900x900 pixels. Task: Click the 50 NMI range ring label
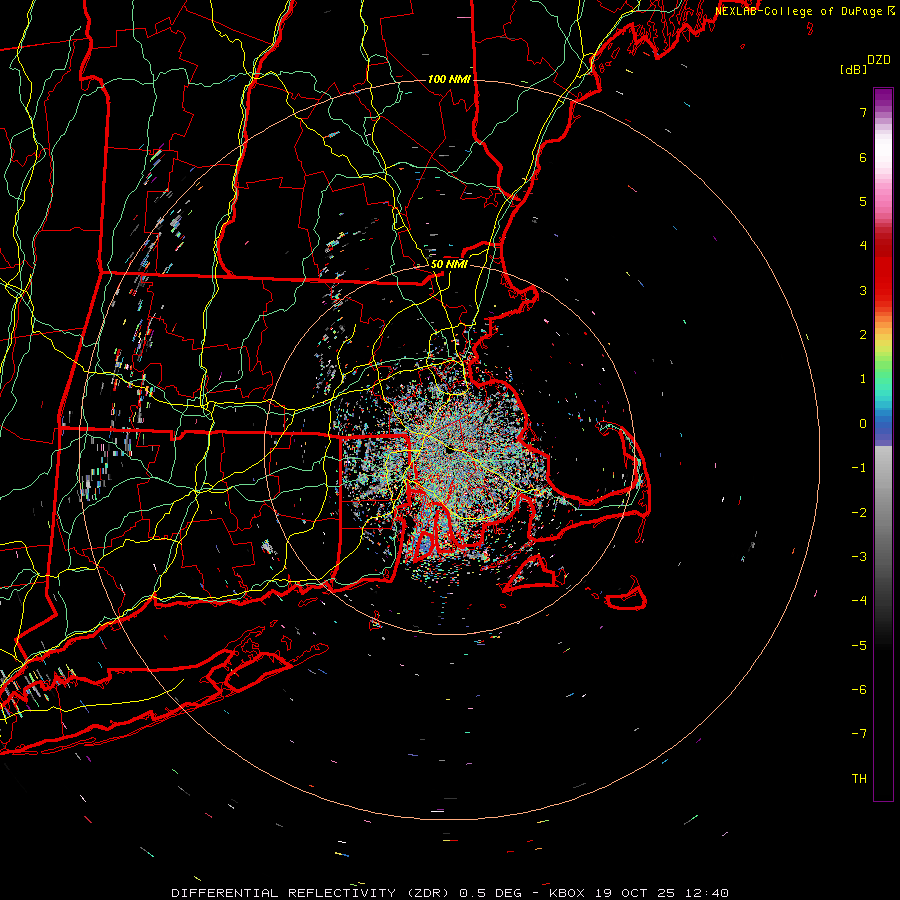(x=449, y=264)
